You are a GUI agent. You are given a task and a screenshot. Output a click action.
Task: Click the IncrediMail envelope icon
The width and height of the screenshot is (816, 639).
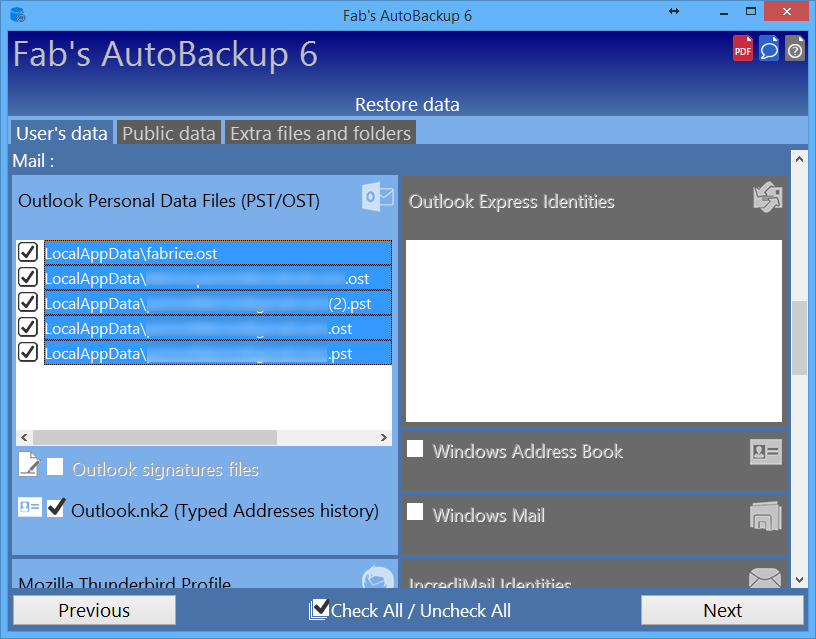click(x=765, y=578)
